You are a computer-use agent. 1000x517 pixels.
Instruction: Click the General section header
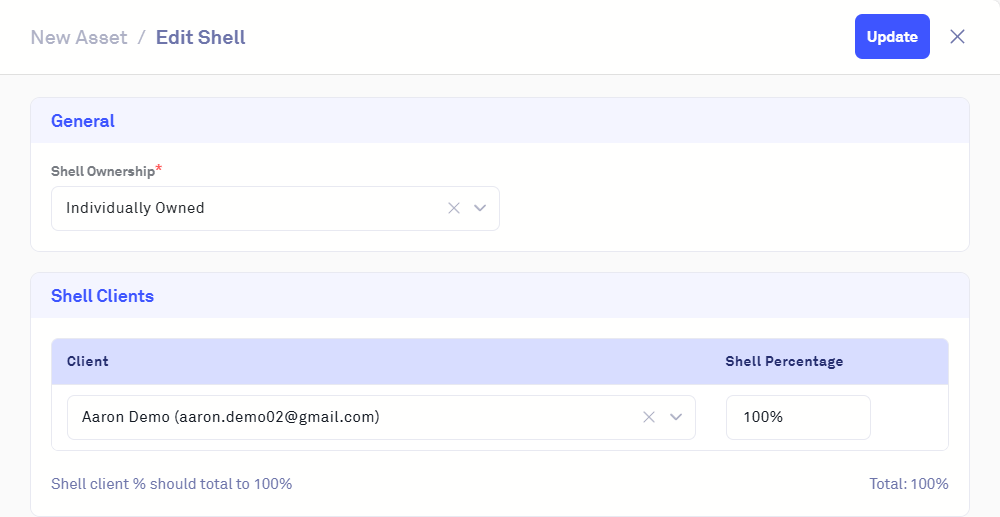(83, 121)
